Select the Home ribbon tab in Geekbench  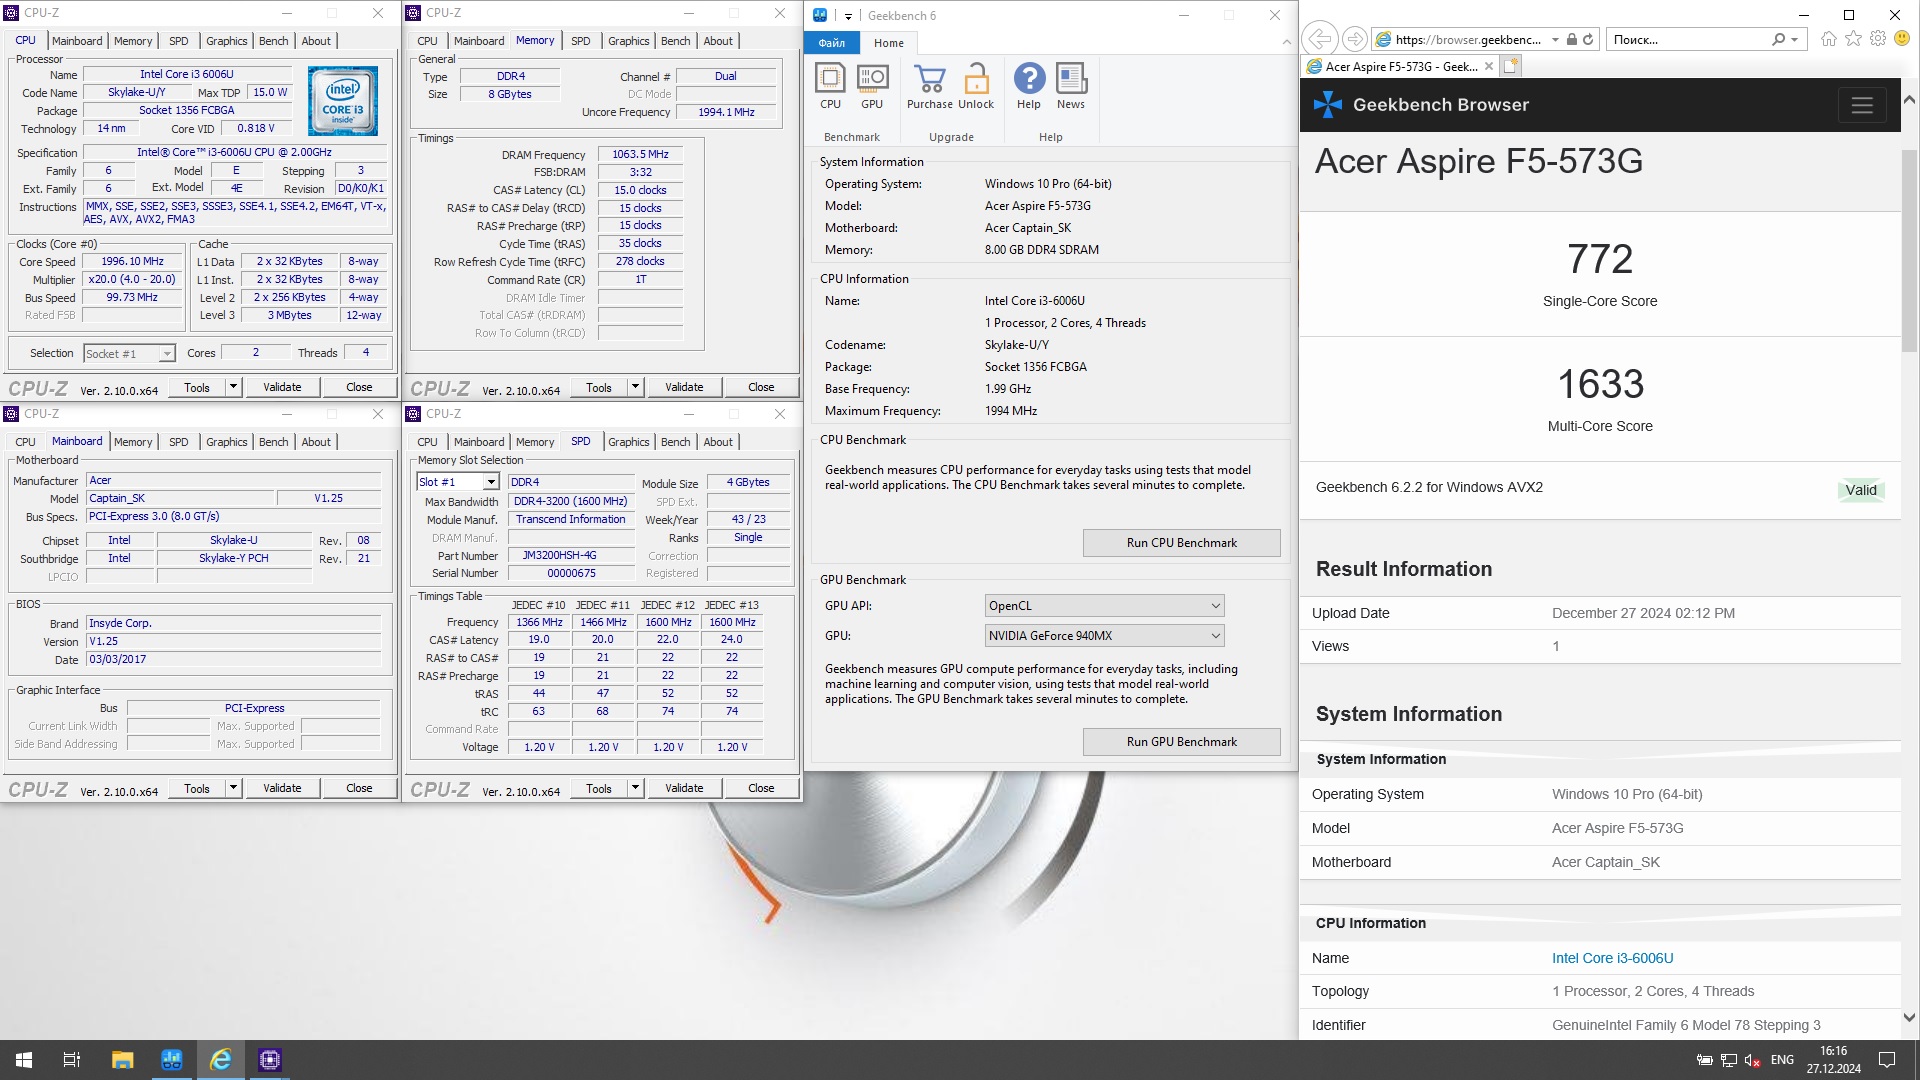click(888, 43)
